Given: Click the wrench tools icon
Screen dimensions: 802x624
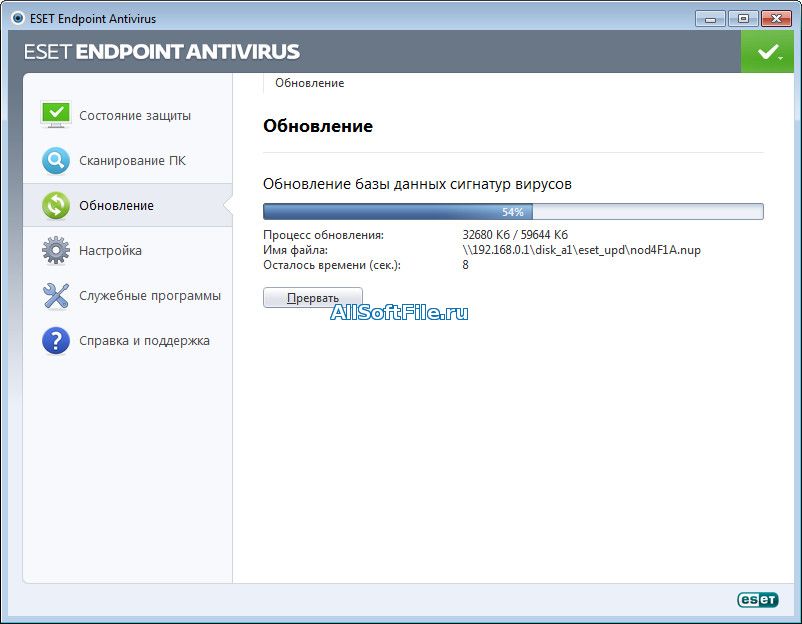Looking at the screenshot, I should pyautogui.click(x=56, y=296).
